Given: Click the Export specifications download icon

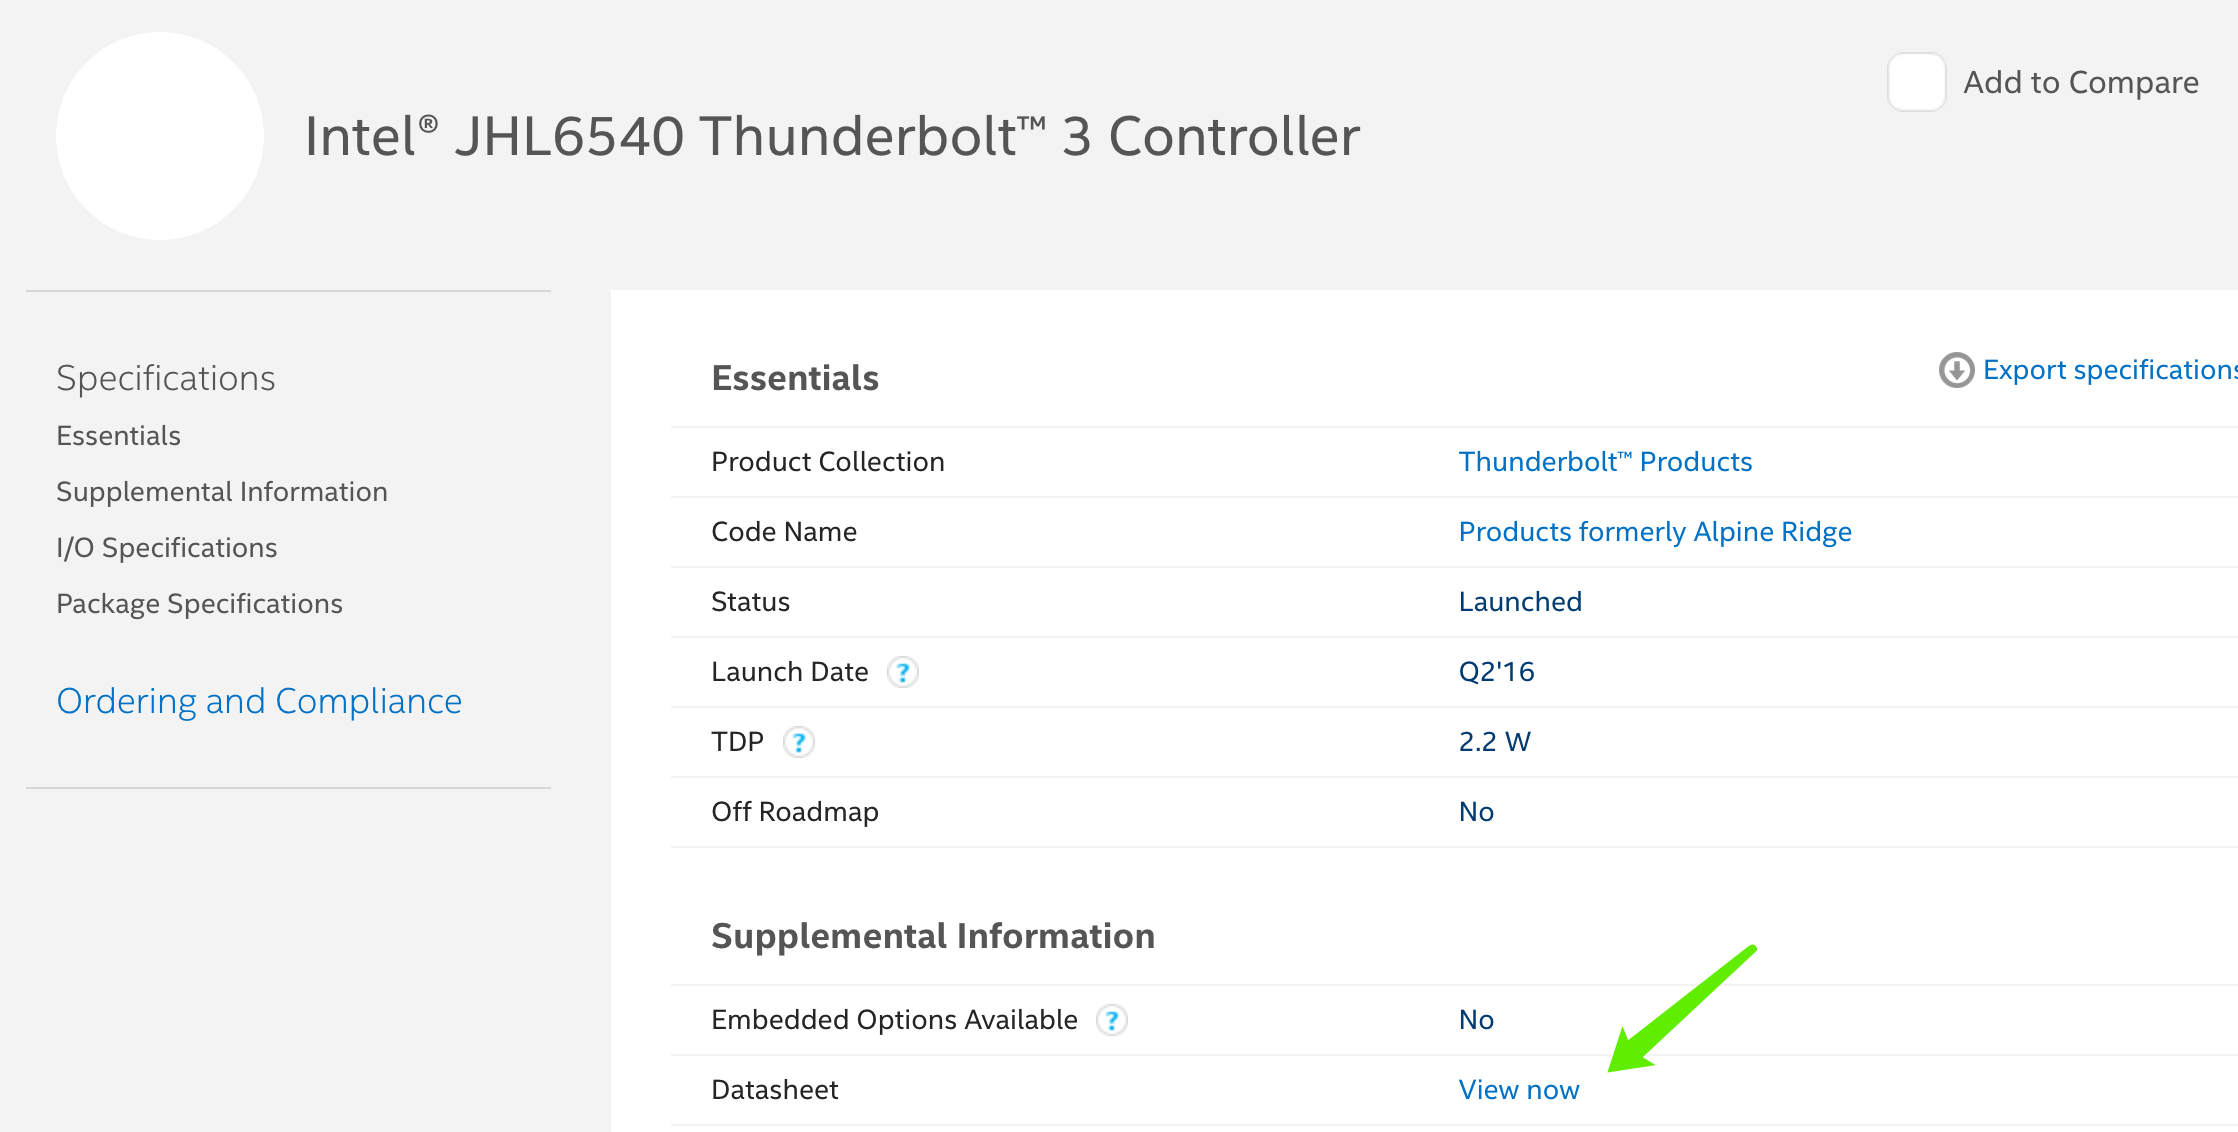Looking at the screenshot, I should (x=1956, y=370).
